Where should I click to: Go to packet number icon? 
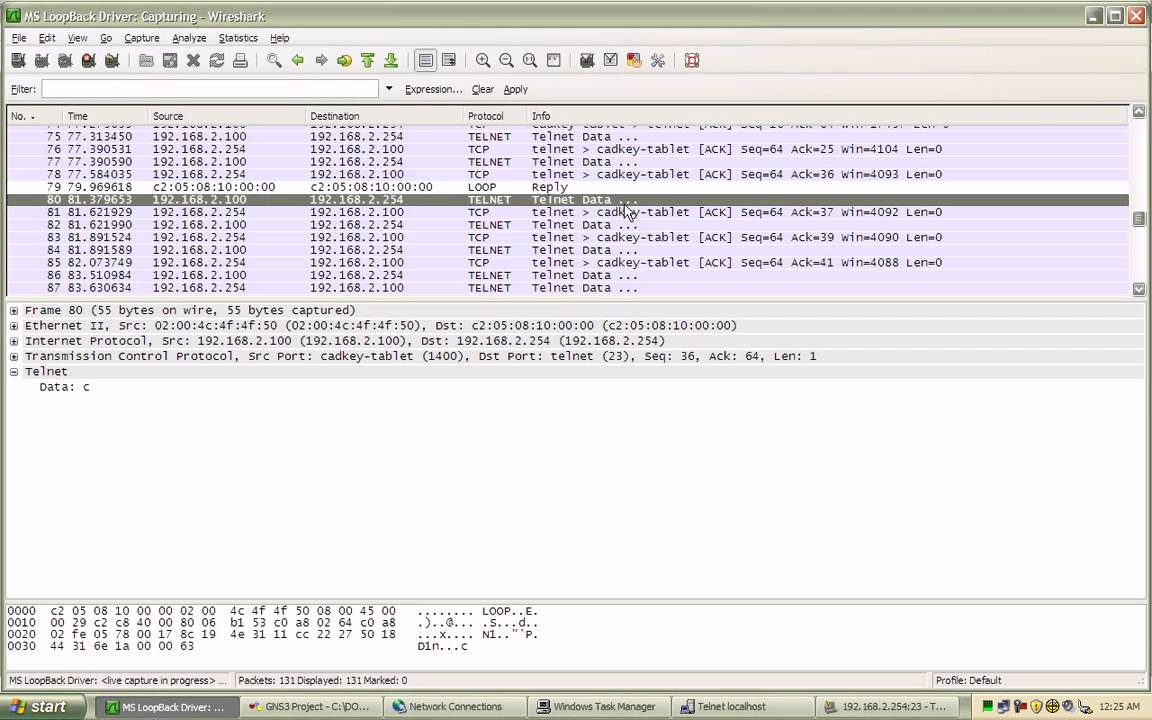344,61
